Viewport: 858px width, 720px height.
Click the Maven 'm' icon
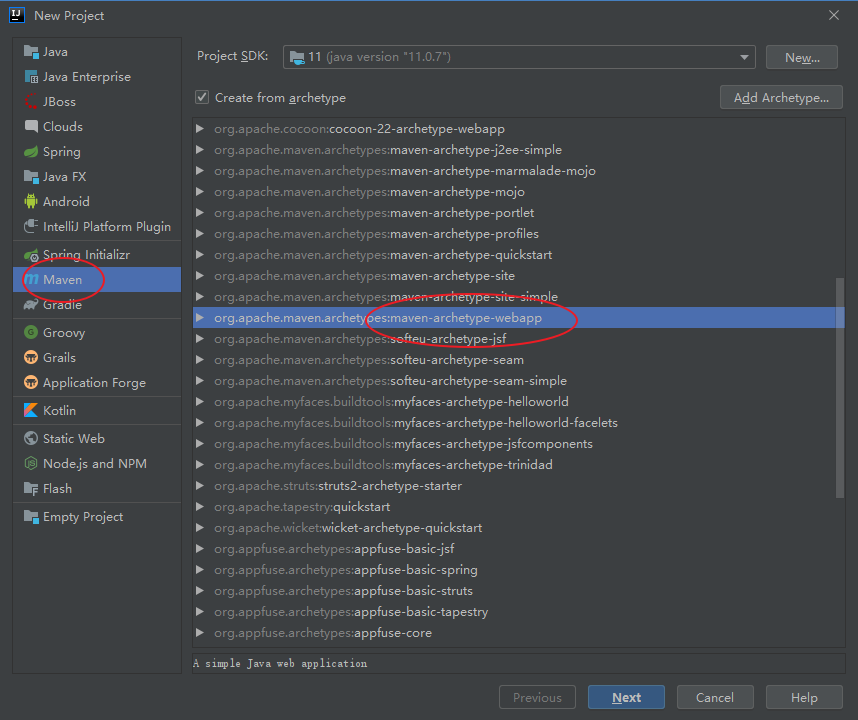pos(32,280)
